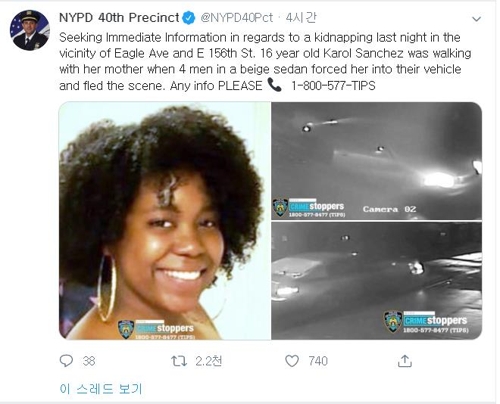
Task: Click the tweet body text to open it
Action: click(x=265, y=61)
